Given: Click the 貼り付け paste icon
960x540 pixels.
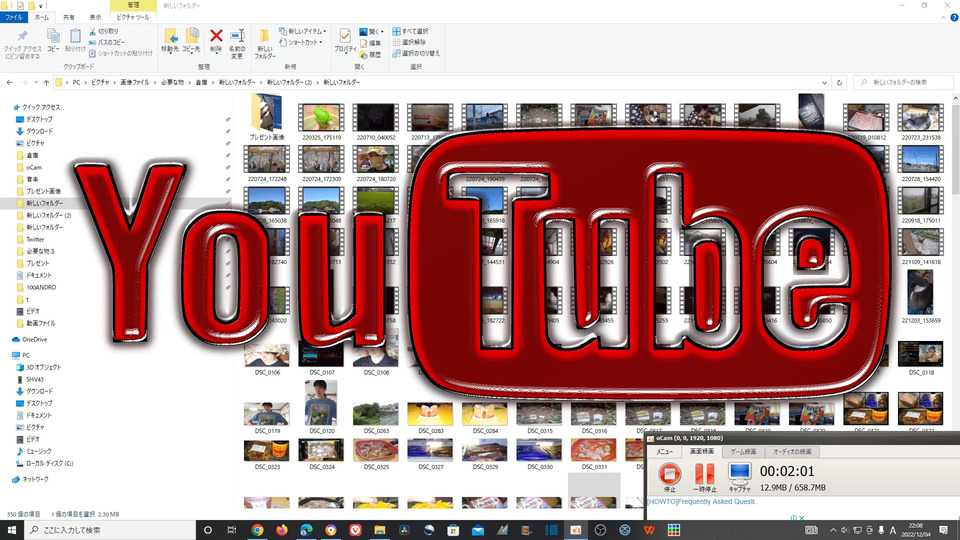Looking at the screenshot, I should pos(75,40).
